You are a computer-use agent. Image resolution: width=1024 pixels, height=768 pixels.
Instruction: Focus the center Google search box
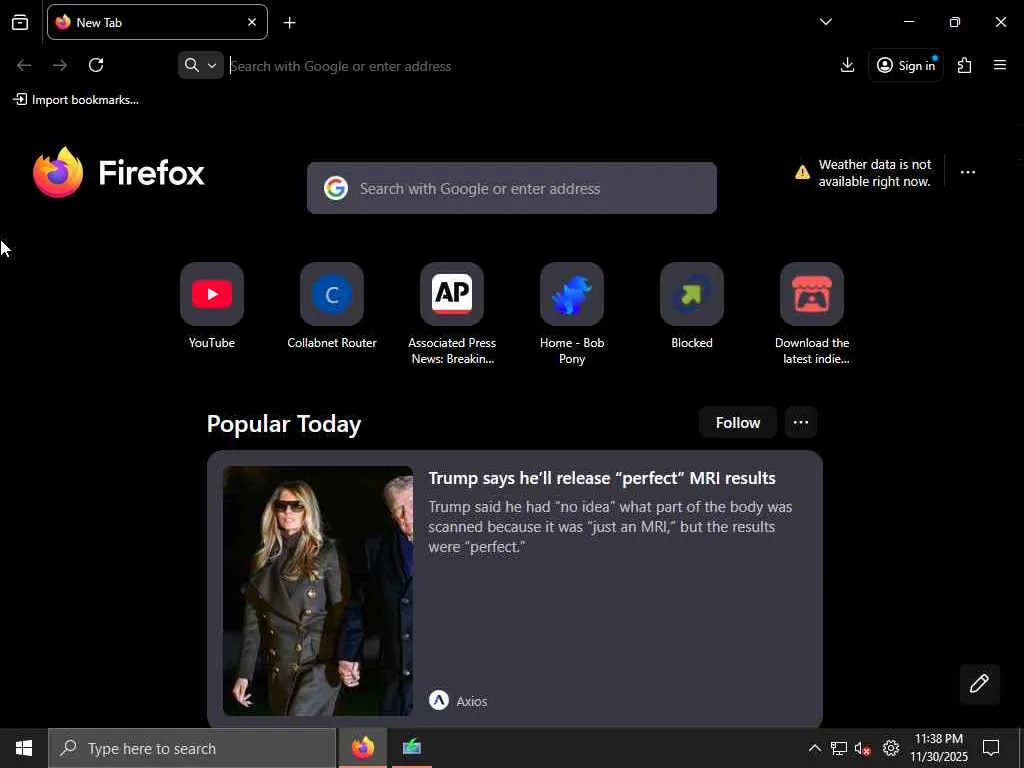point(512,188)
